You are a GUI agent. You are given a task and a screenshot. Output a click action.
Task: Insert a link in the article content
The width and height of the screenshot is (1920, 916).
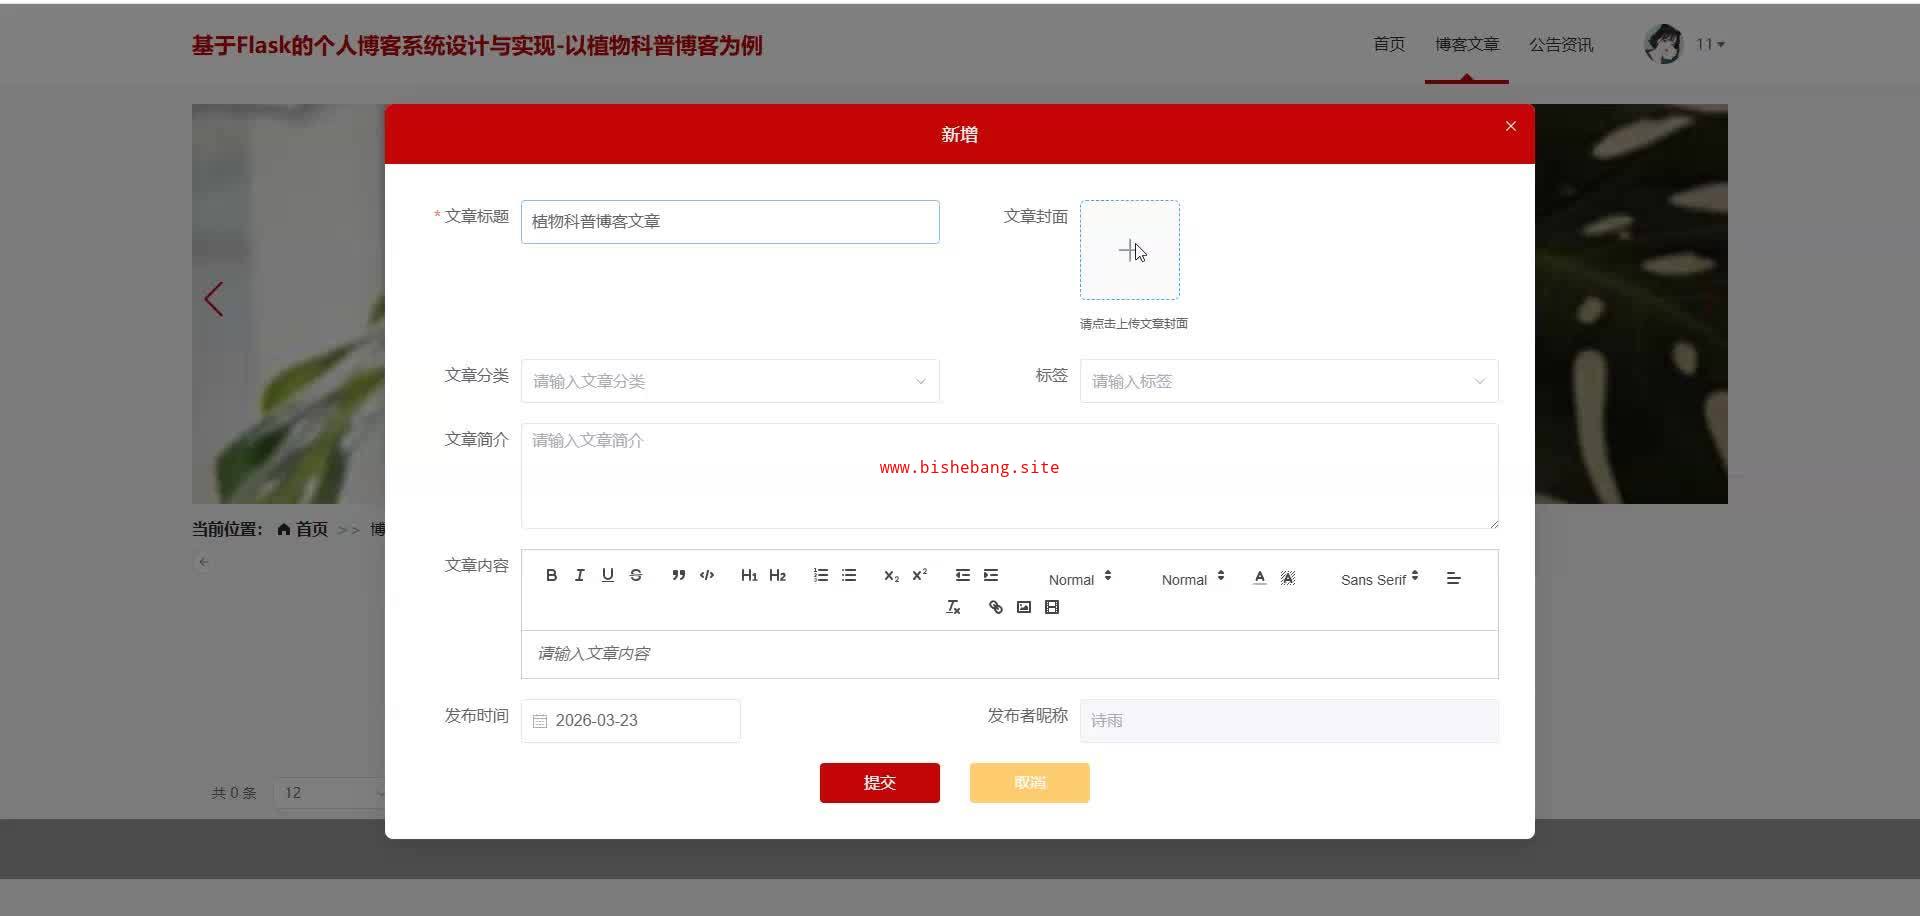pos(995,607)
